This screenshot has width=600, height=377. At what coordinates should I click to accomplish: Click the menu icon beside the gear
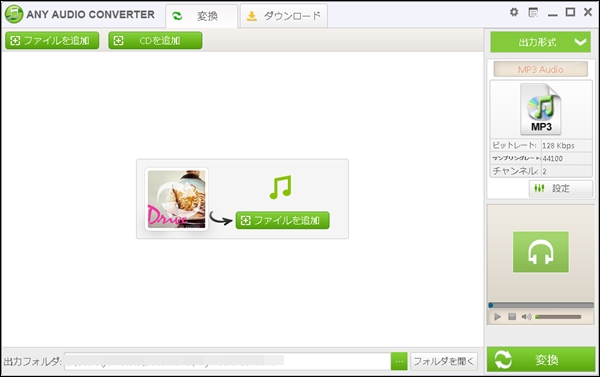[x=533, y=12]
